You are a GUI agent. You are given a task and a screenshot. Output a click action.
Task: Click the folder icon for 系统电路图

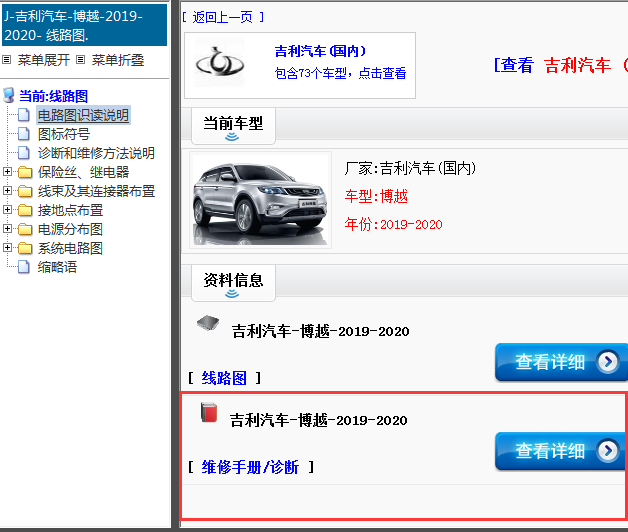(x=25, y=248)
